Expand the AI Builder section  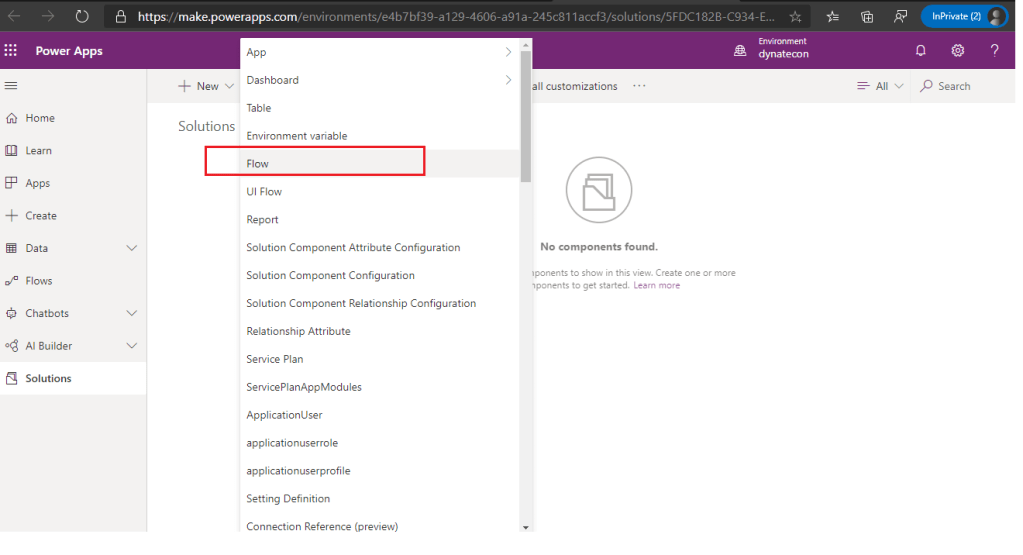coord(132,346)
